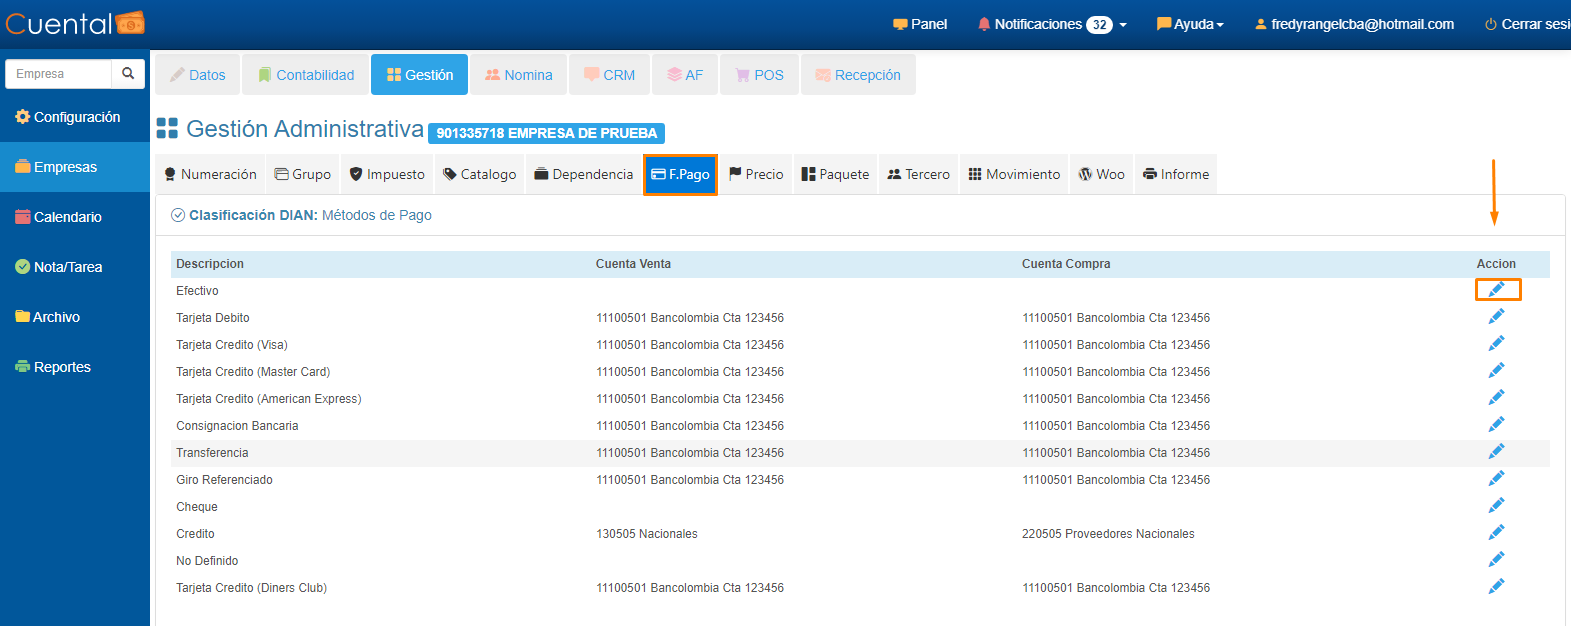Screen dimensions: 1571x626
Task: Open the Impuesto tab
Action: coord(387,174)
